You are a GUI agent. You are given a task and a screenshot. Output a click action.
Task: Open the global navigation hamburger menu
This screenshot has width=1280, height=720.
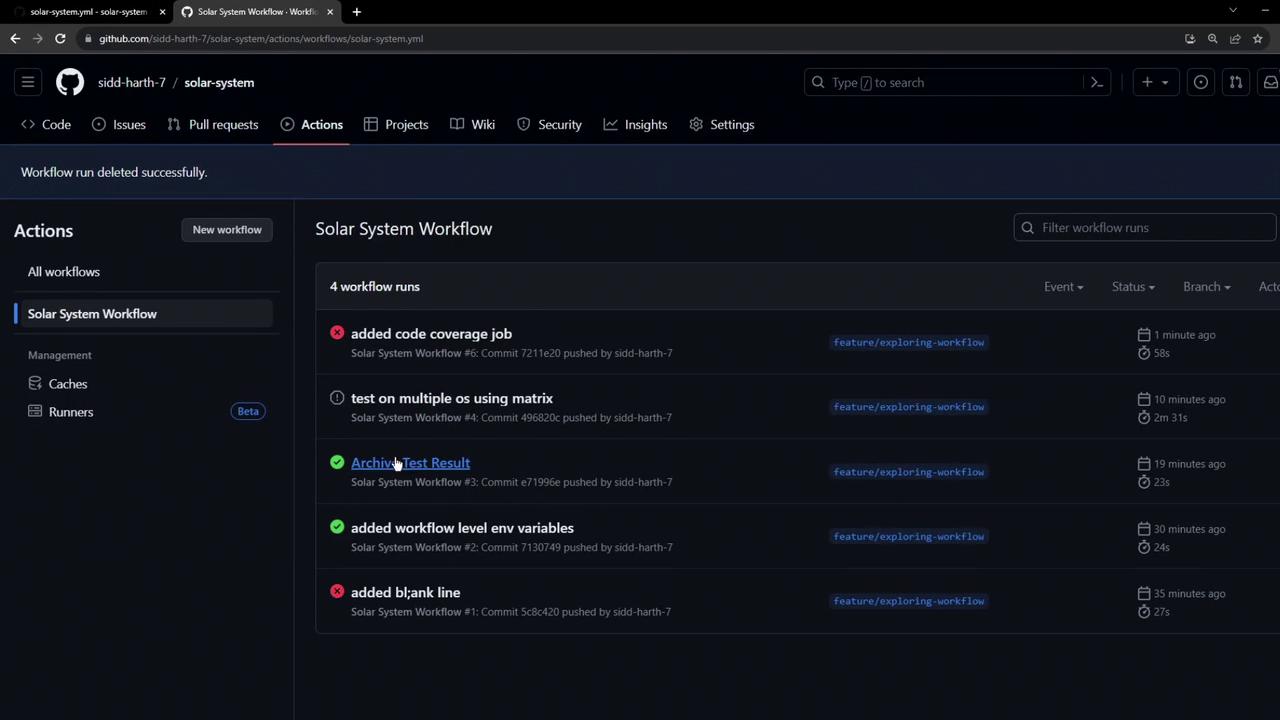28,82
